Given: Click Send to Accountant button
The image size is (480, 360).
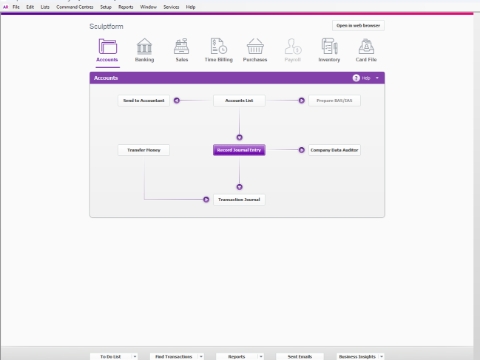Looking at the screenshot, I should point(144,100).
